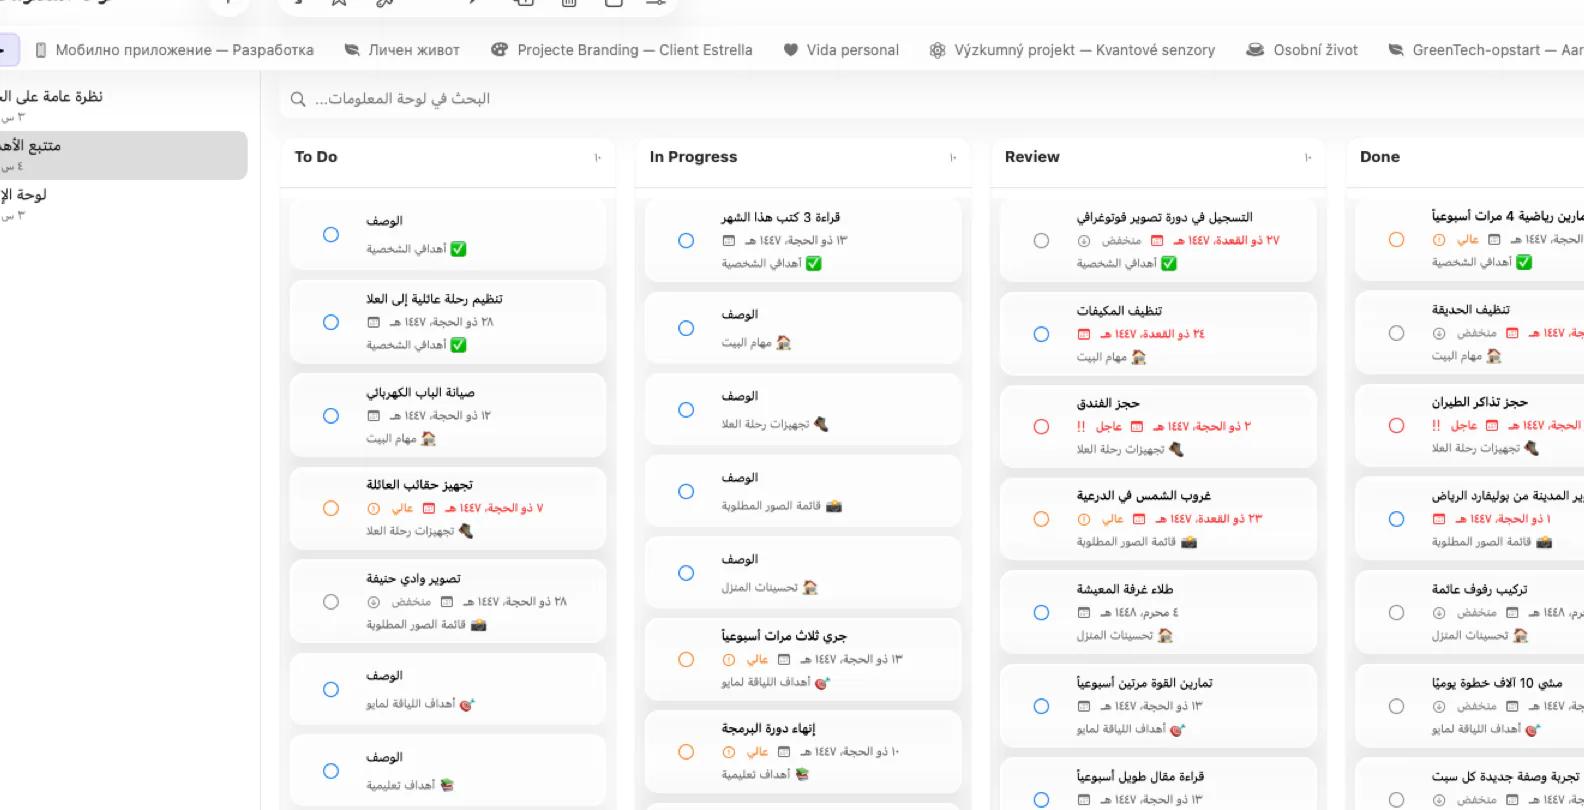
Task: Open the Výzkumný projekt — Kvantové senzory tab
Action: (1072, 50)
